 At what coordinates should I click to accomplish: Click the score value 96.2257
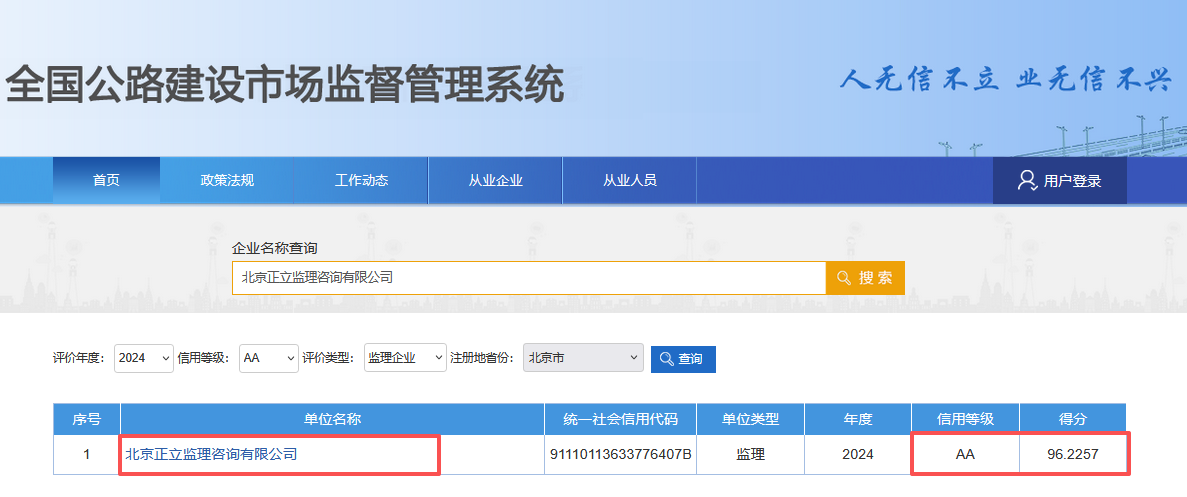pos(1072,454)
